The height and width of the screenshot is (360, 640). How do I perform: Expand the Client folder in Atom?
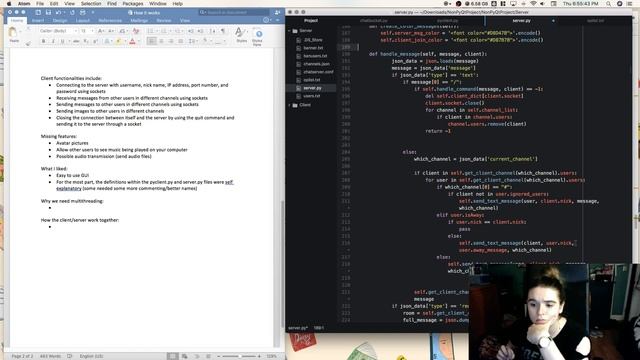[x=290, y=105]
